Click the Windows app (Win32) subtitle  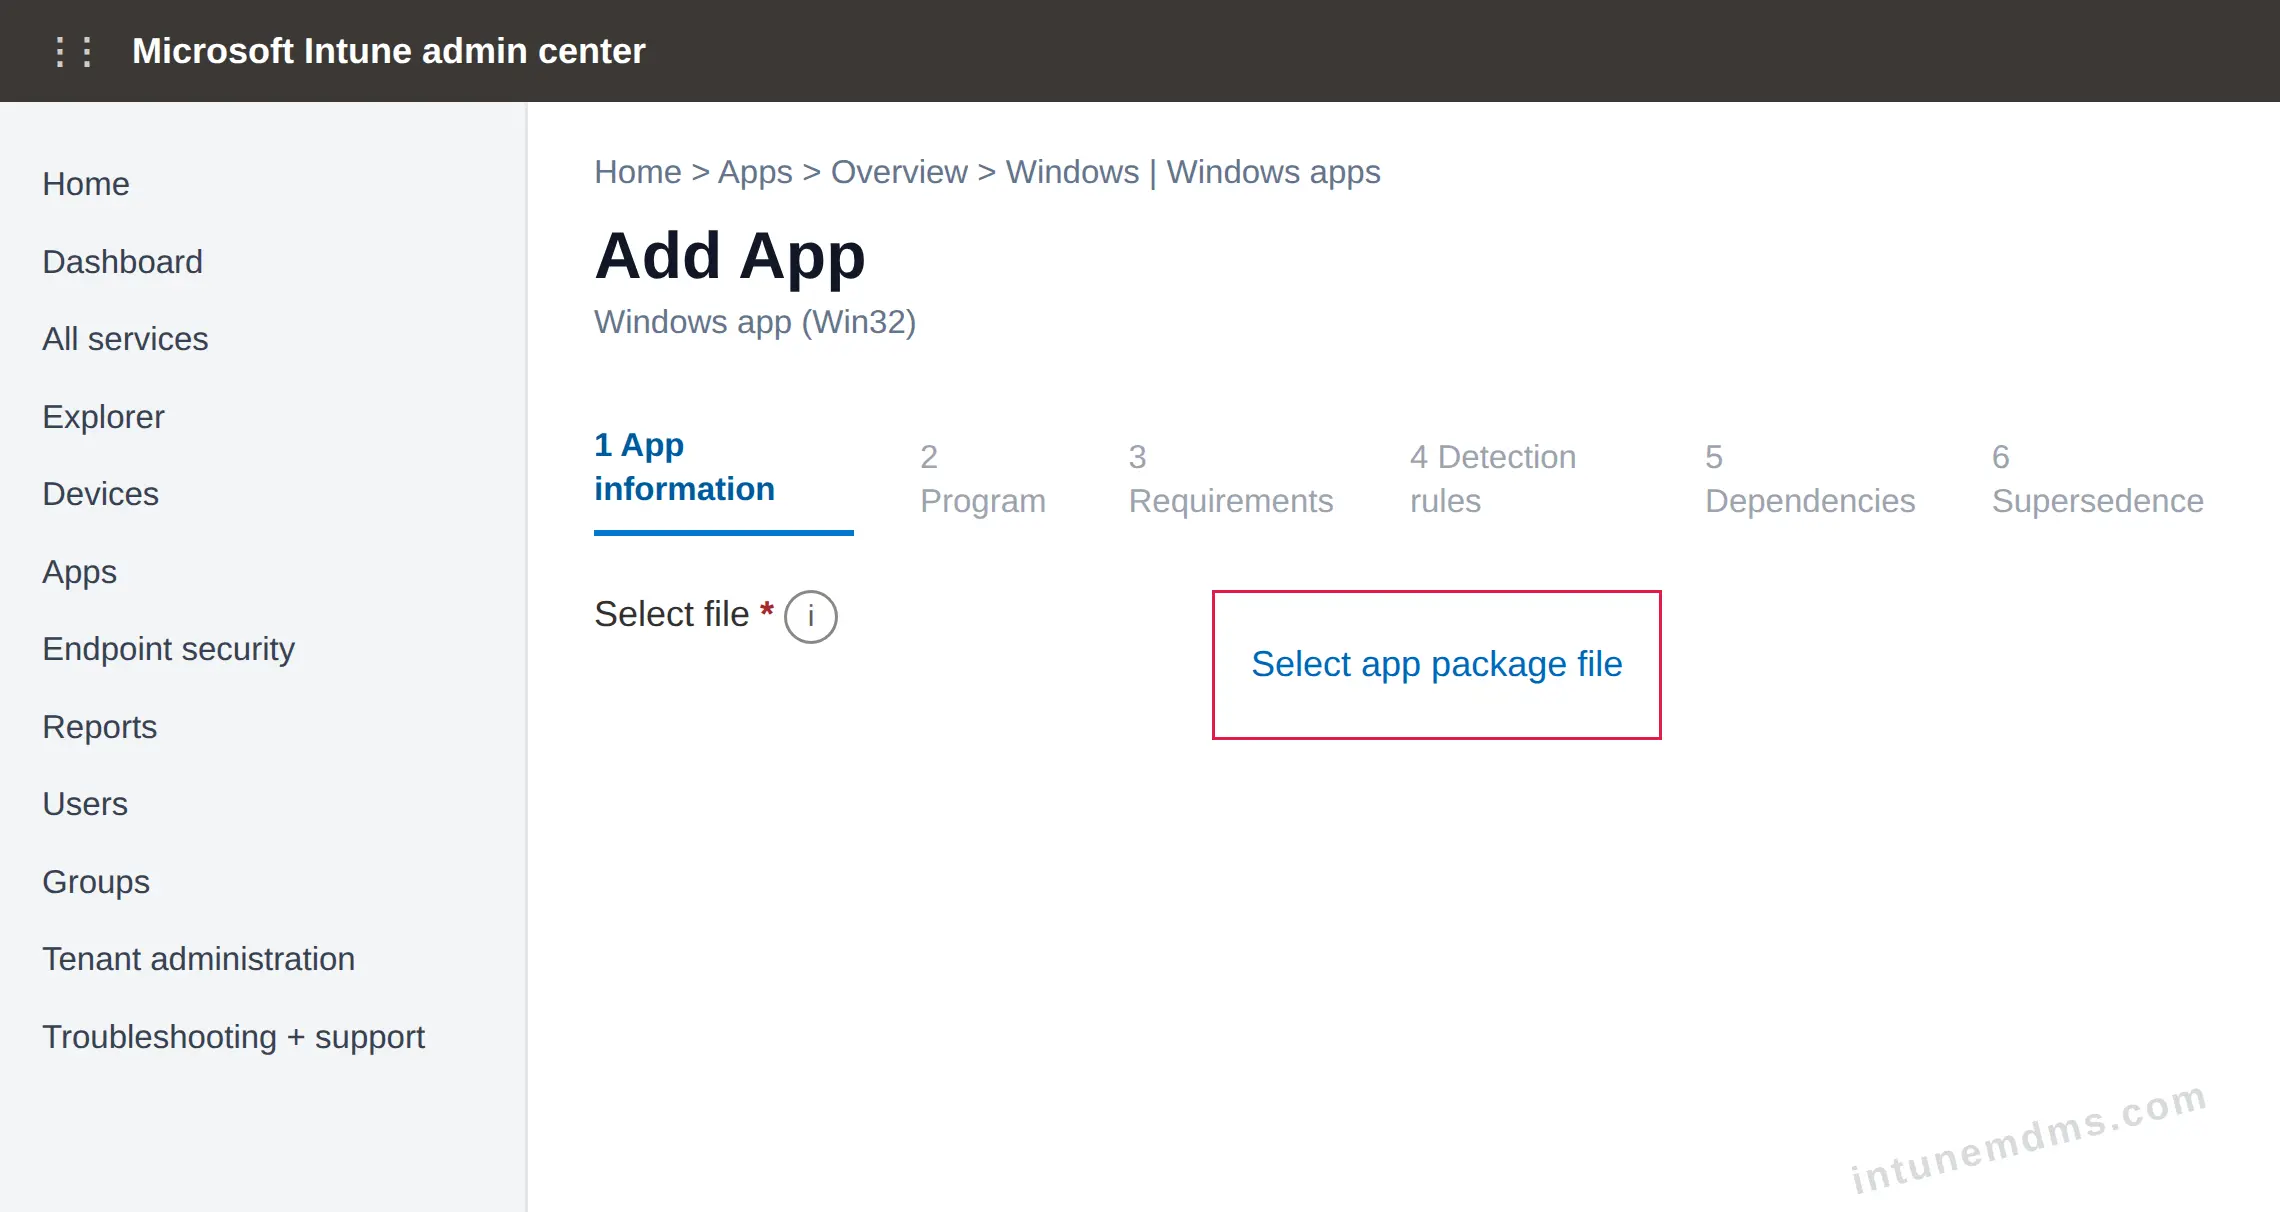click(755, 322)
